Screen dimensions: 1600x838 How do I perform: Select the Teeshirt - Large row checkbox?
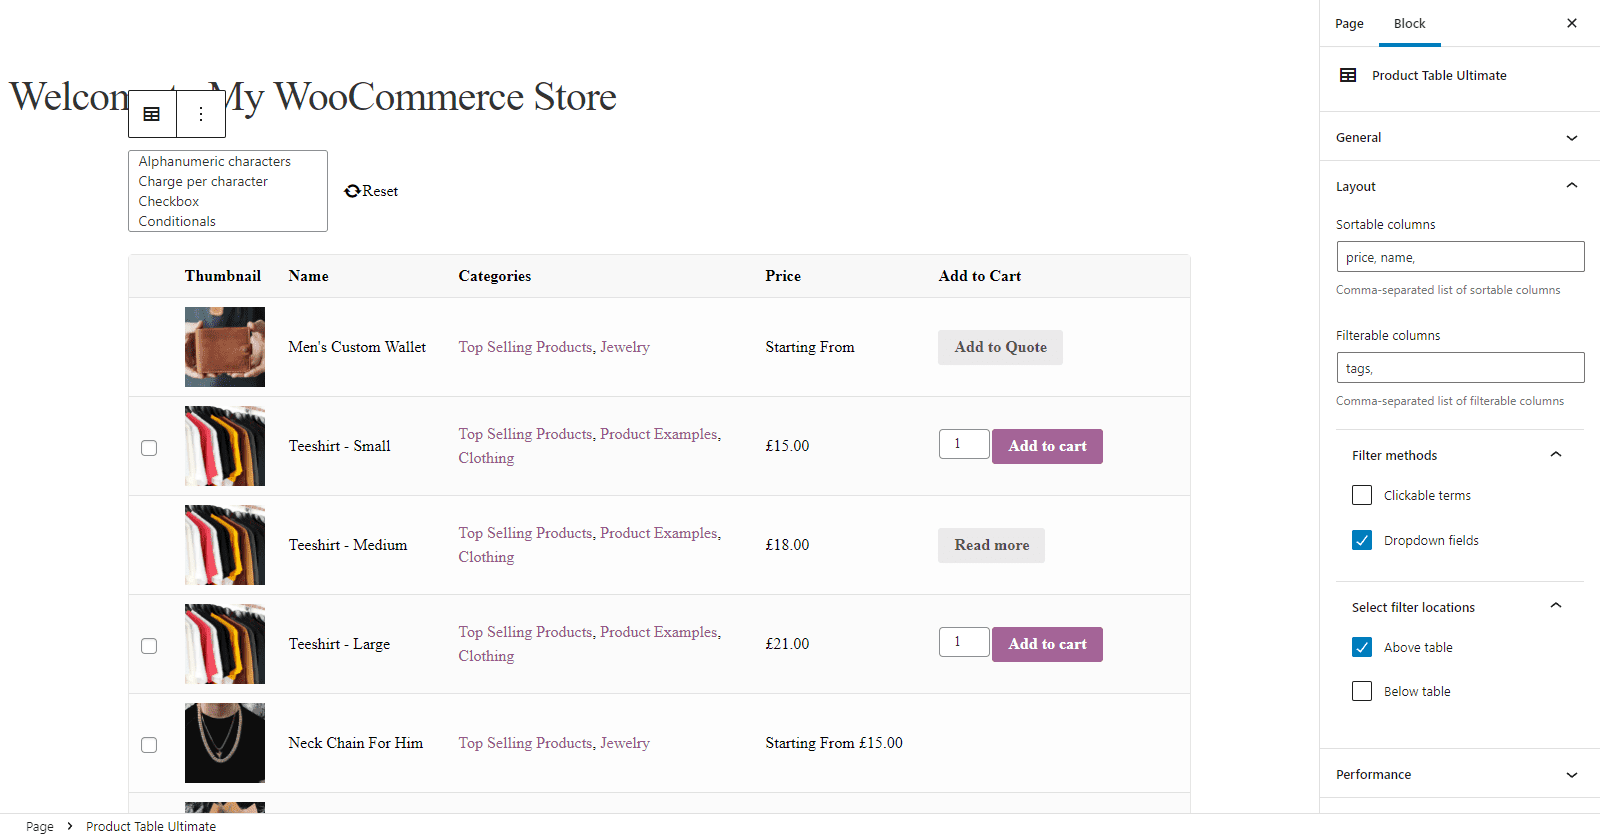[x=149, y=646]
